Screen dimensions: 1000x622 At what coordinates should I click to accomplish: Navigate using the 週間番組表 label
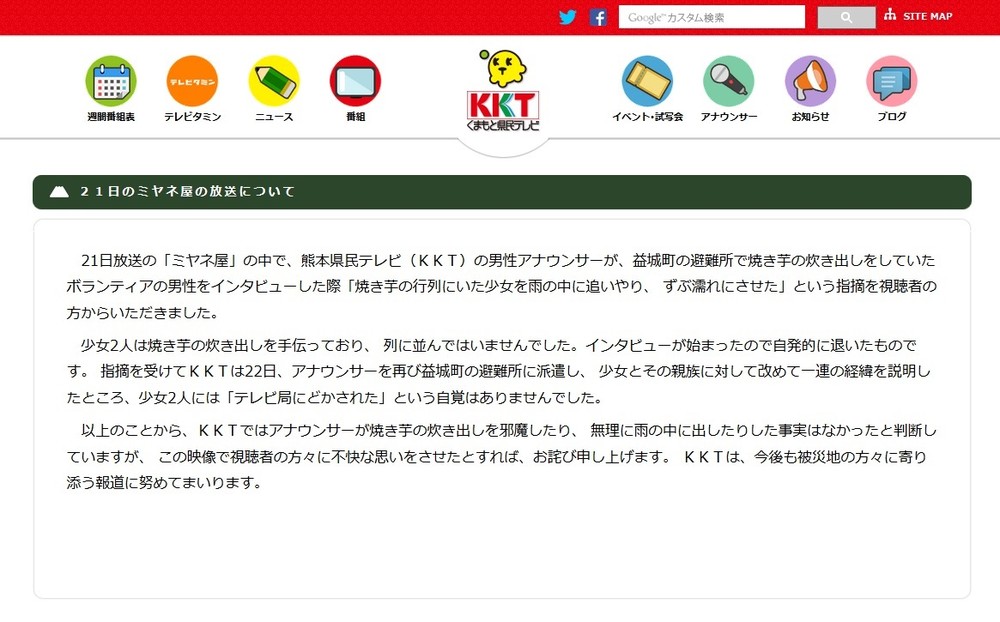tap(113, 113)
